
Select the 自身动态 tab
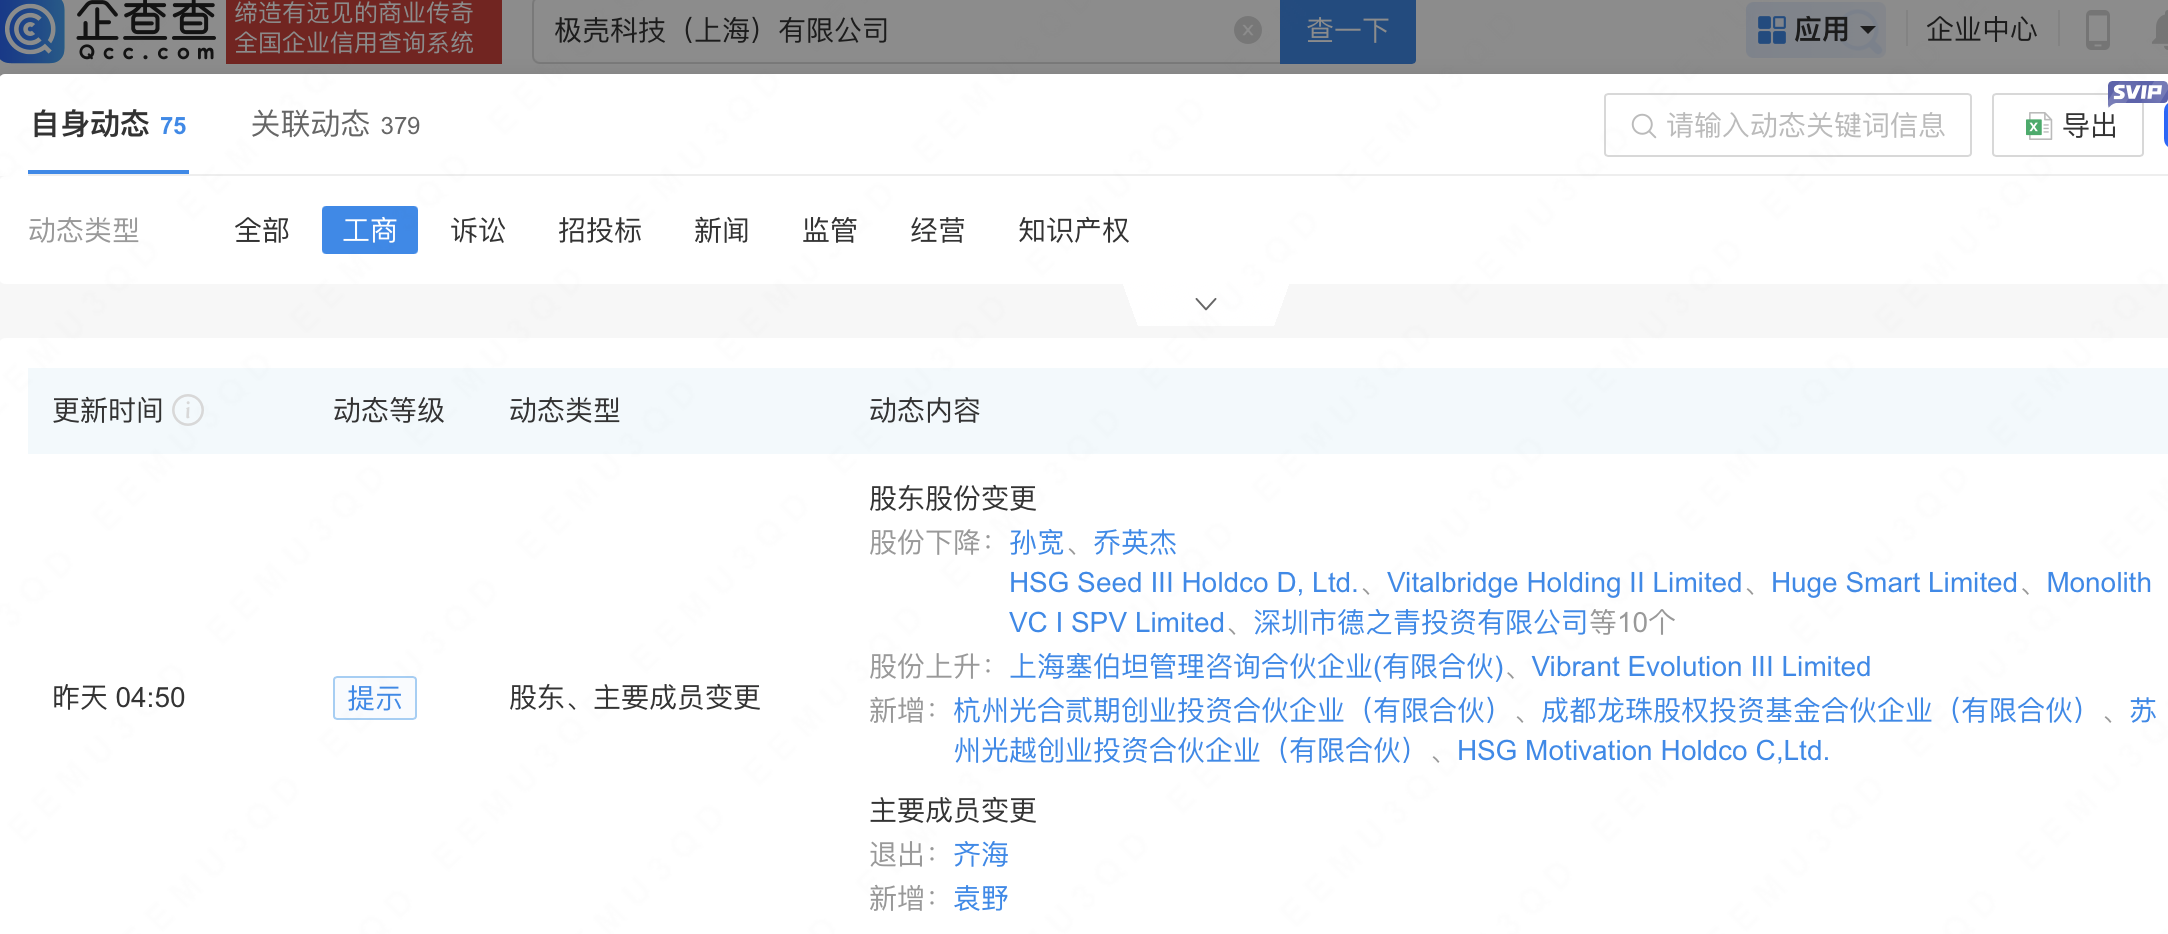[x=108, y=125]
